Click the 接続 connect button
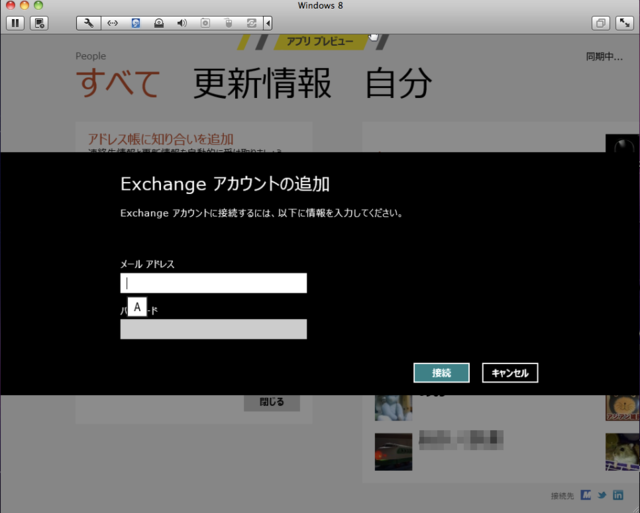Viewport: 640px width, 513px height. pyautogui.click(x=441, y=373)
